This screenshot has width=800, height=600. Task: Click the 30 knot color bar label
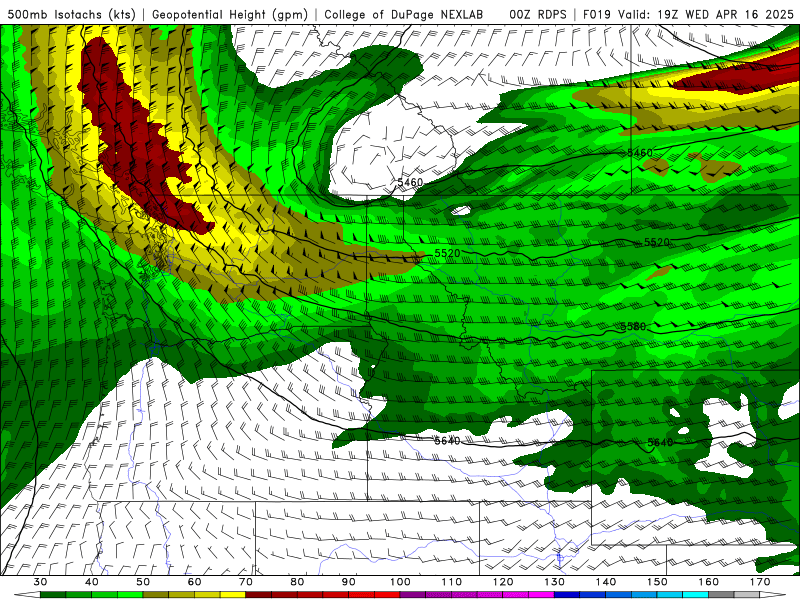coord(40,582)
